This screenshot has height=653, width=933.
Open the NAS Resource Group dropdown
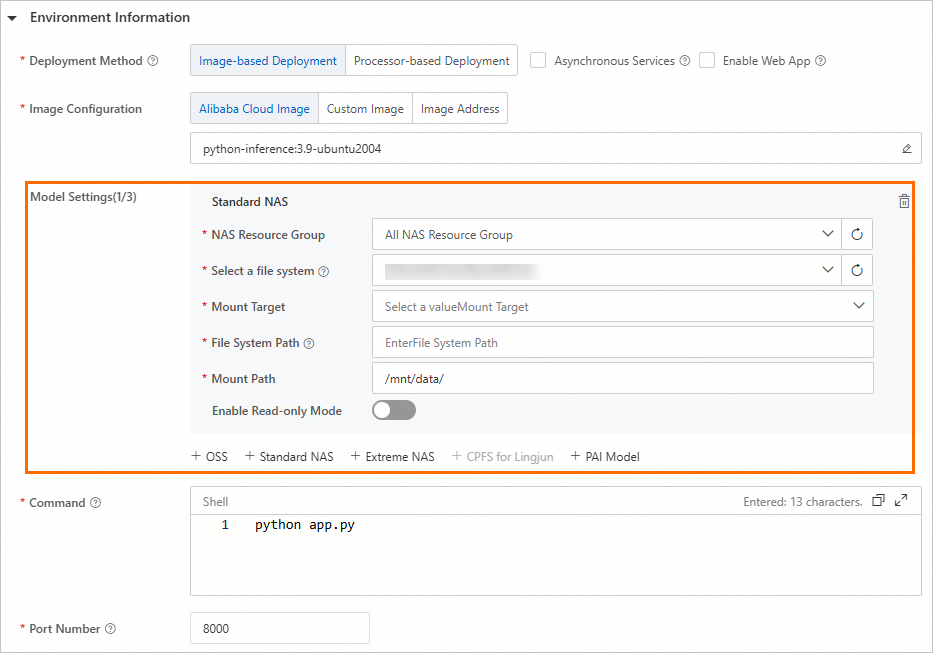click(607, 234)
